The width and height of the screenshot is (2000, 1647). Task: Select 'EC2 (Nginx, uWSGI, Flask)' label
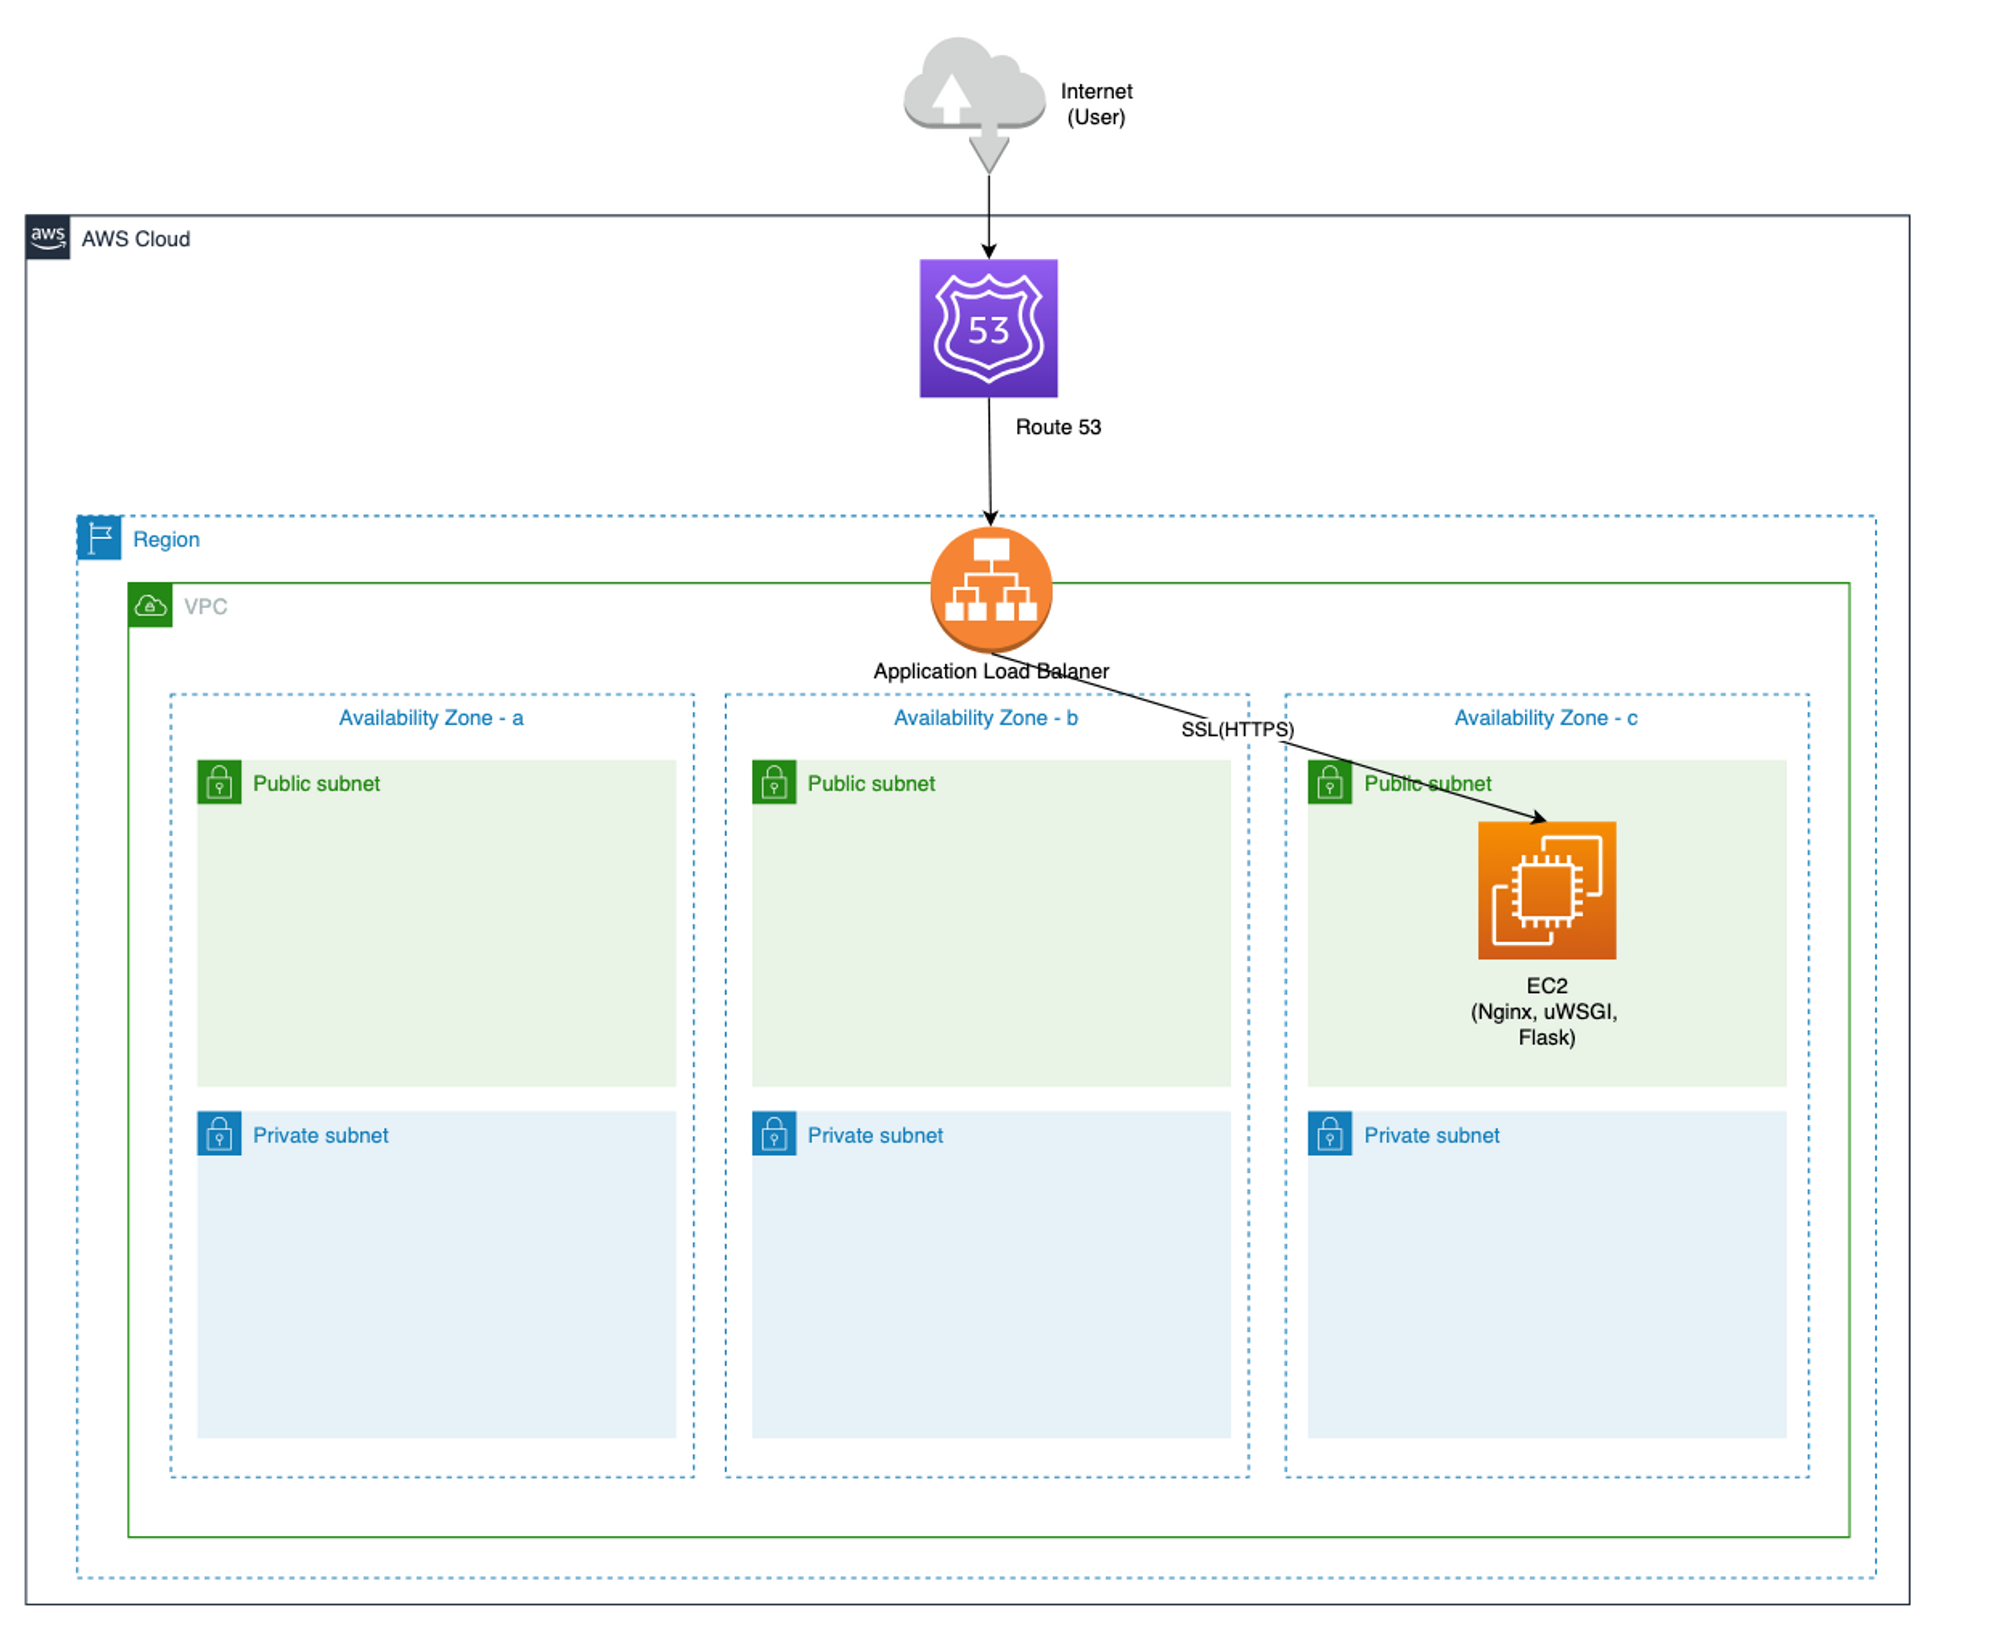click(x=1545, y=1011)
